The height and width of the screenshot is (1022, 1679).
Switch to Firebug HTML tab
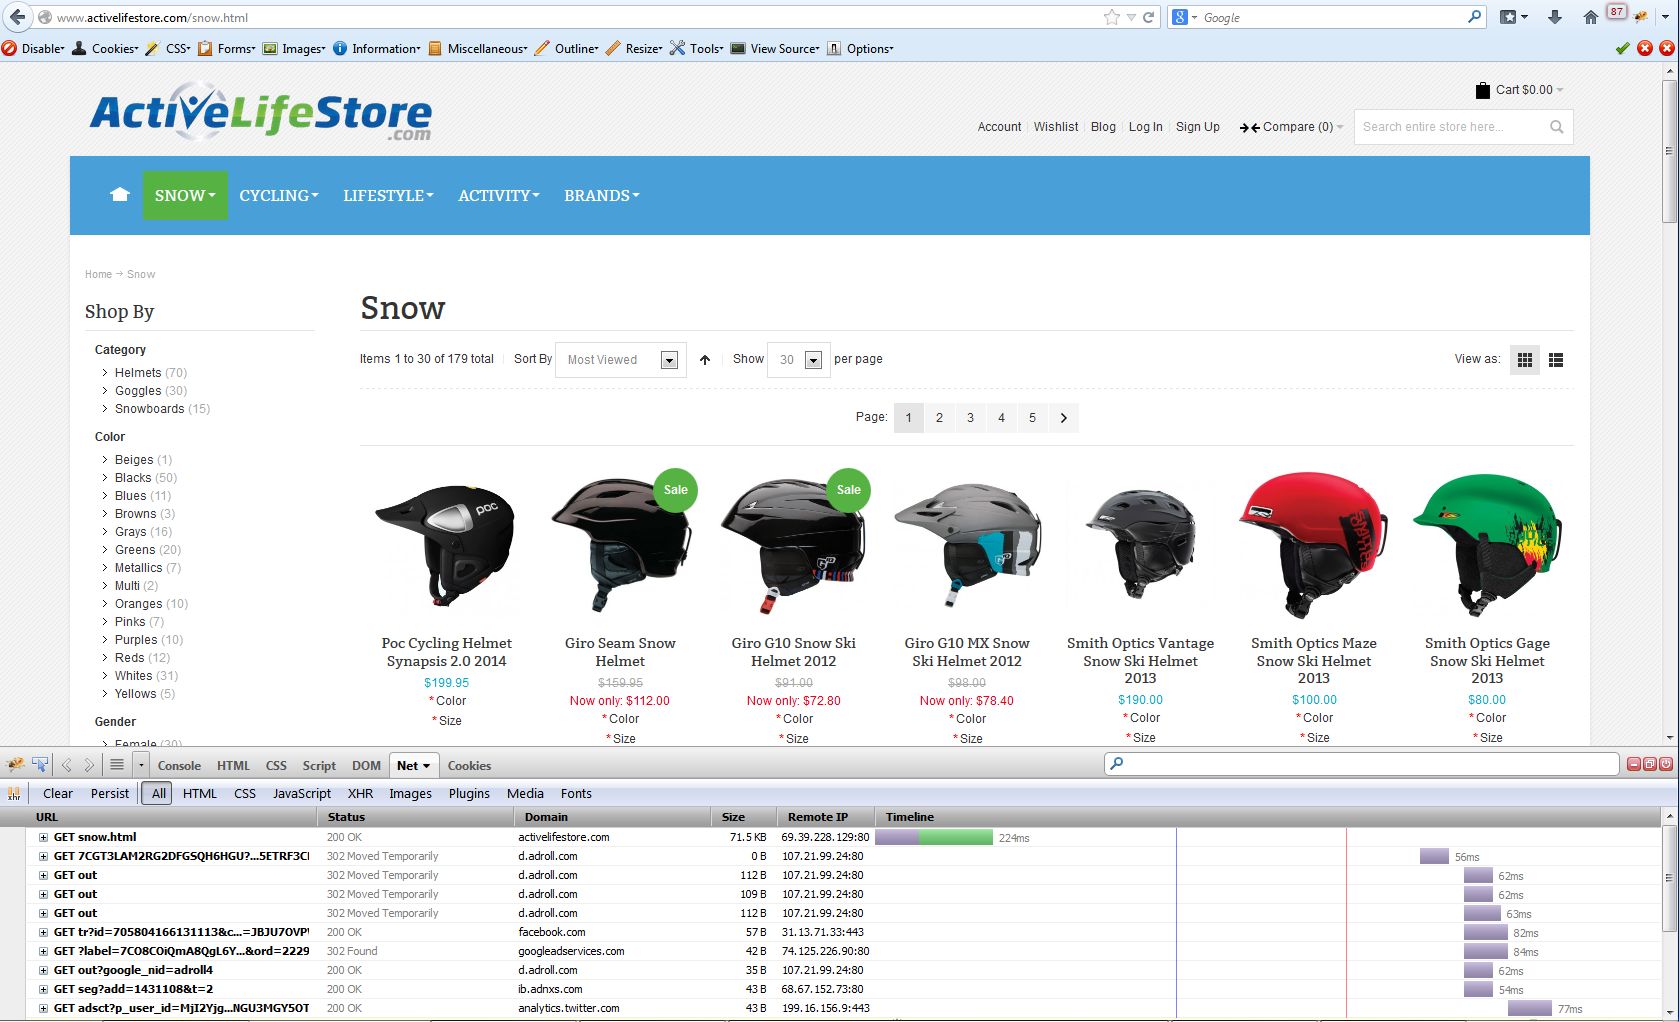point(234,766)
